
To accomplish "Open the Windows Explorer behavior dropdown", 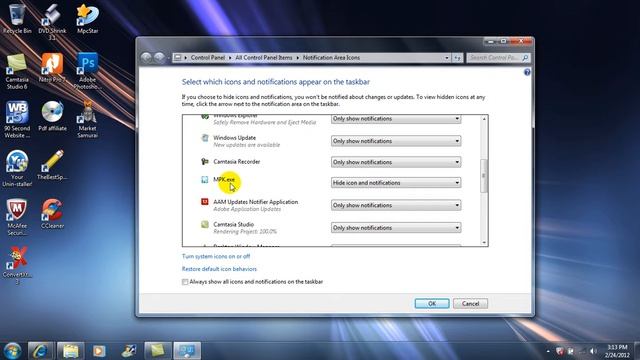I will [396, 119].
